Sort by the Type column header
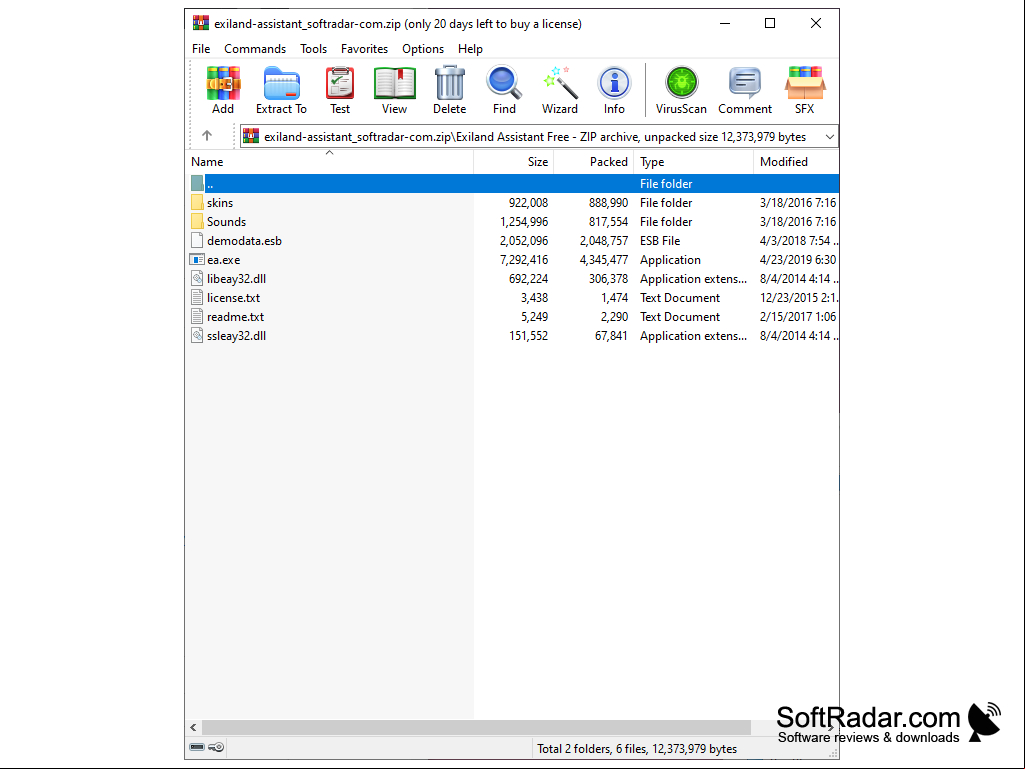This screenshot has width=1025, height=769. click(694, 162)
